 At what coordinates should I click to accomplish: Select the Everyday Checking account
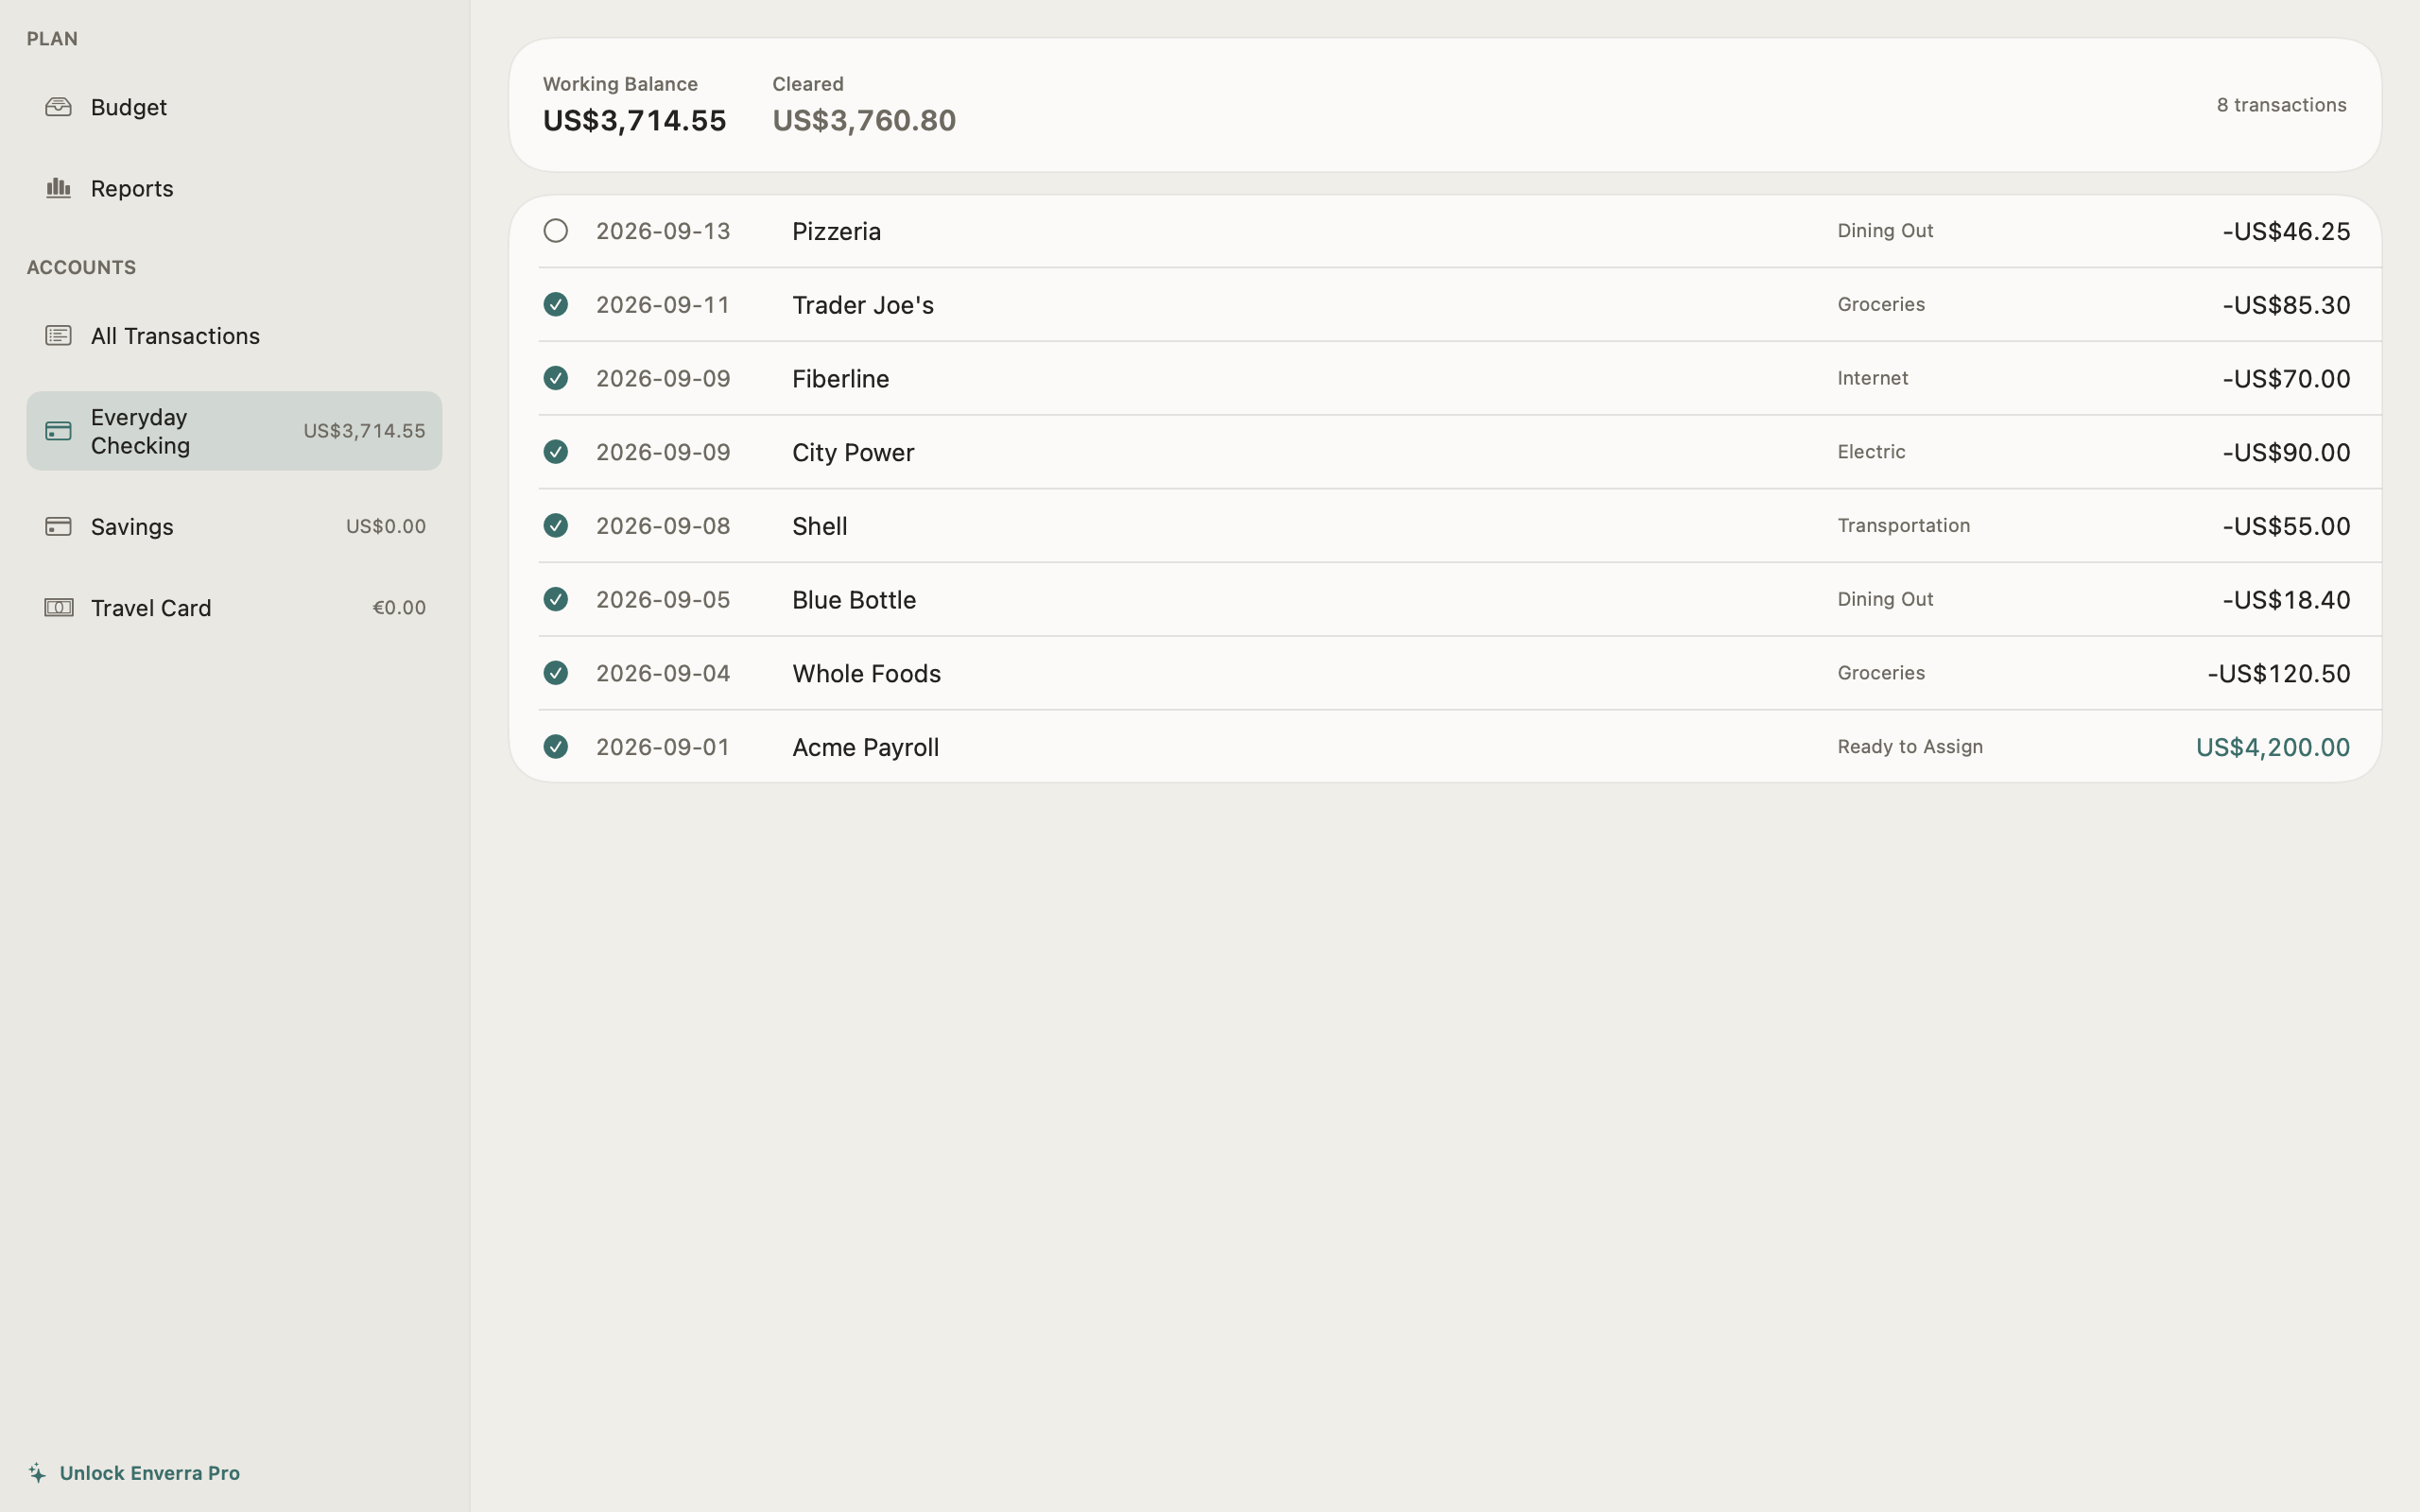[234, 431]
